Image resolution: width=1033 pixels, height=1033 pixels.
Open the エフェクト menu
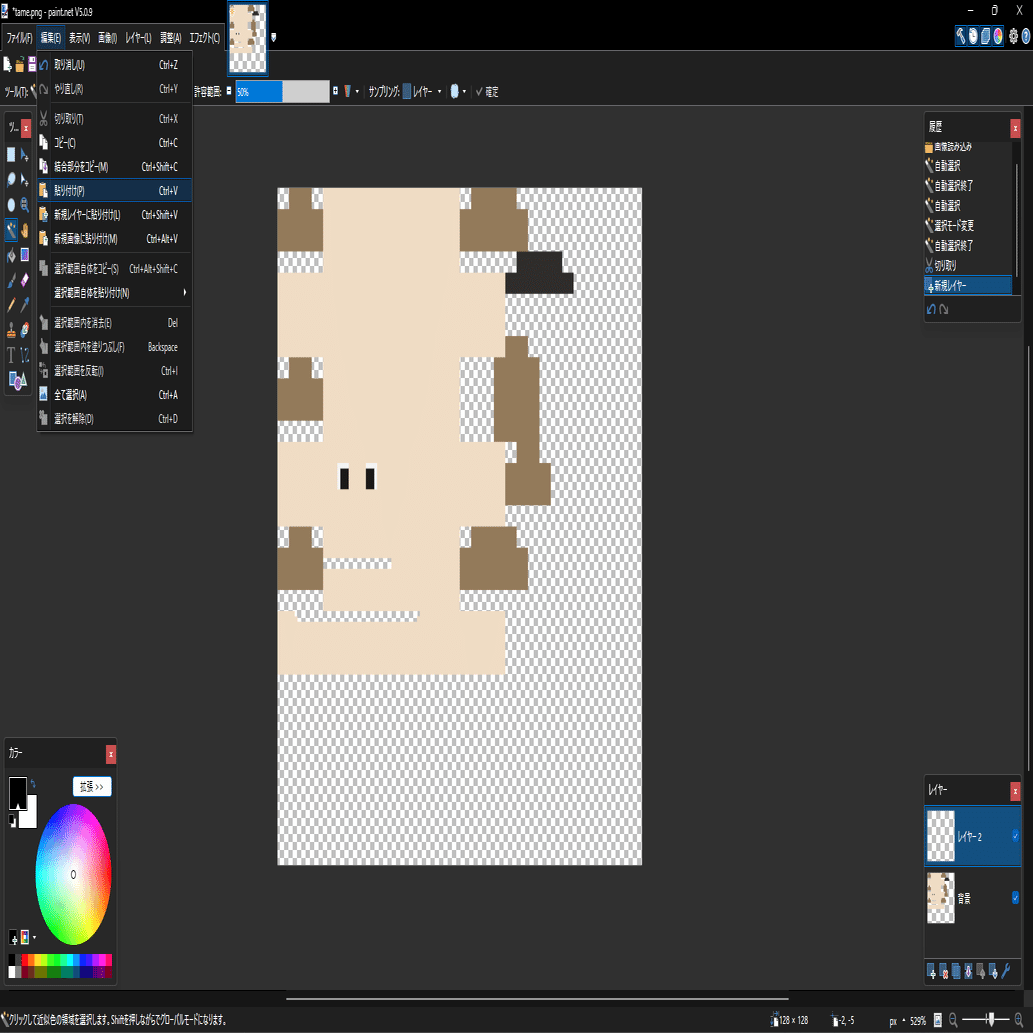(204, 38)
